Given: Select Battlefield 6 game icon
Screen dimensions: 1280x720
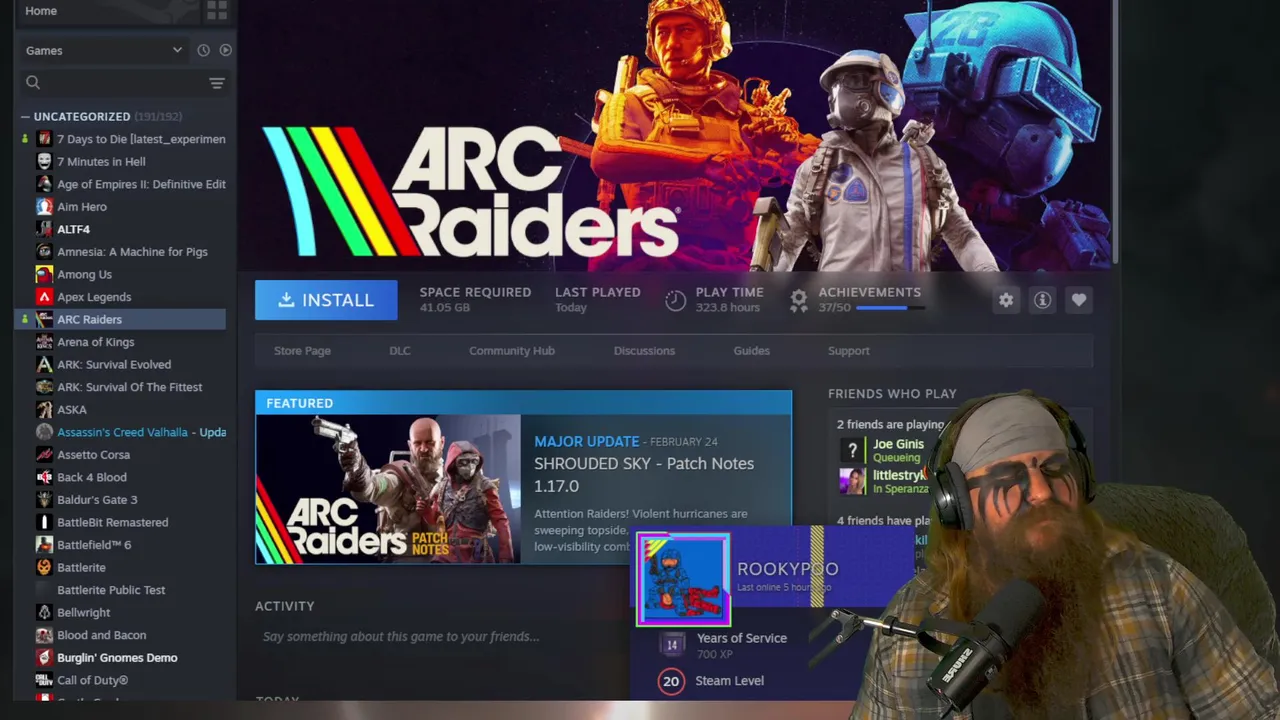Looking at the screenshot, I should 44,544.
